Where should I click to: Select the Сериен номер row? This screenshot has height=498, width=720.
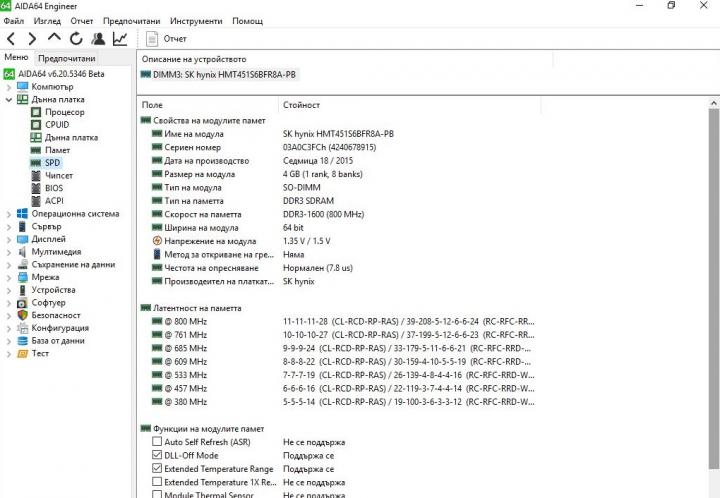point(264,147)
